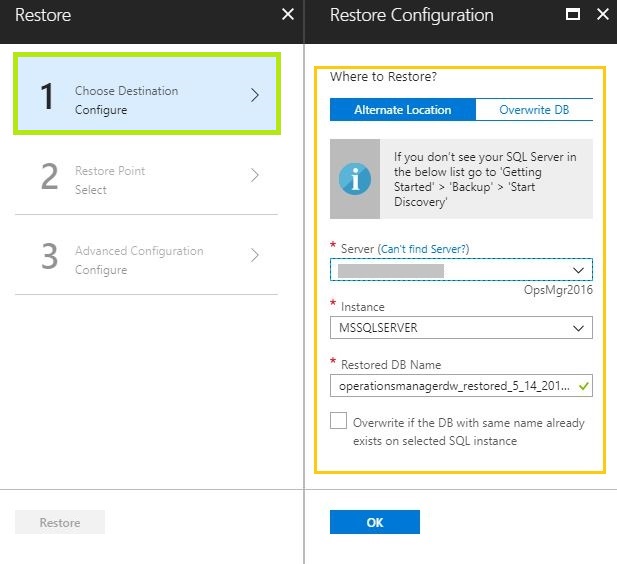Enable overwrite if DB name exists checkbox
Viewport: 617px width, 564px height.
pyautogui.click(x=338, y=421)
